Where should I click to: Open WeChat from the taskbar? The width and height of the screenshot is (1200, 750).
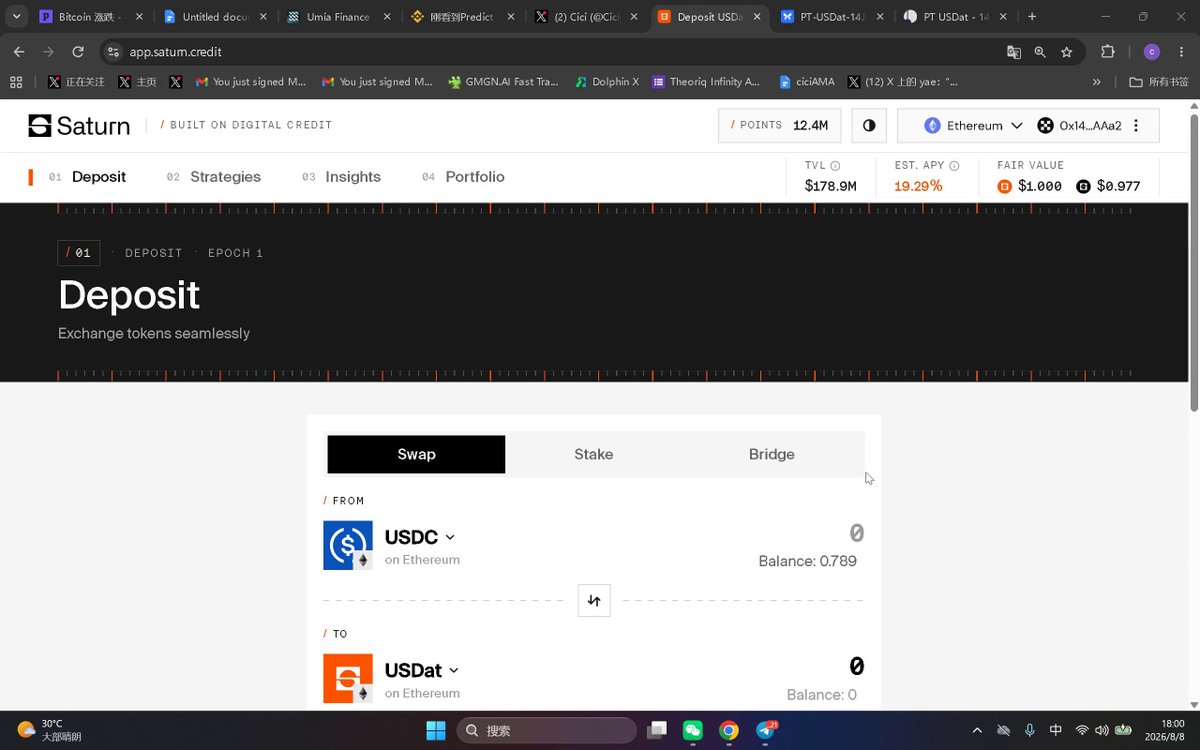tap(693, 730)
